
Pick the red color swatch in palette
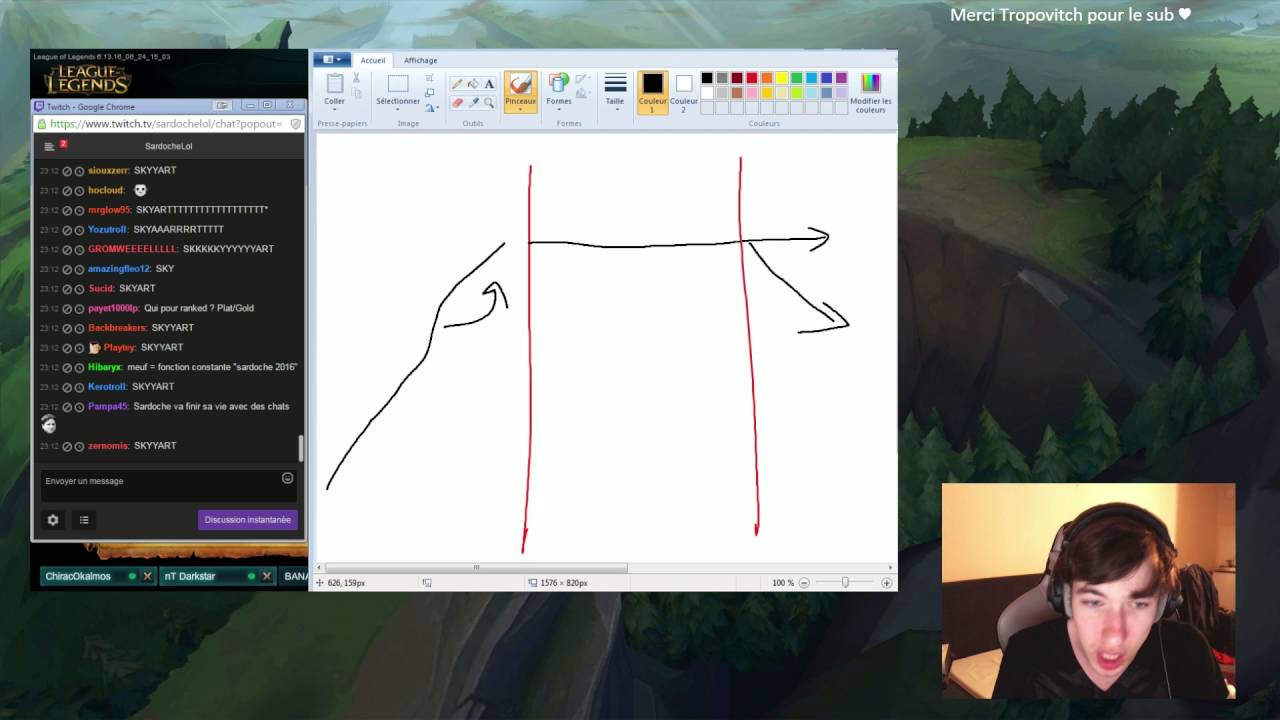(752, 78)
